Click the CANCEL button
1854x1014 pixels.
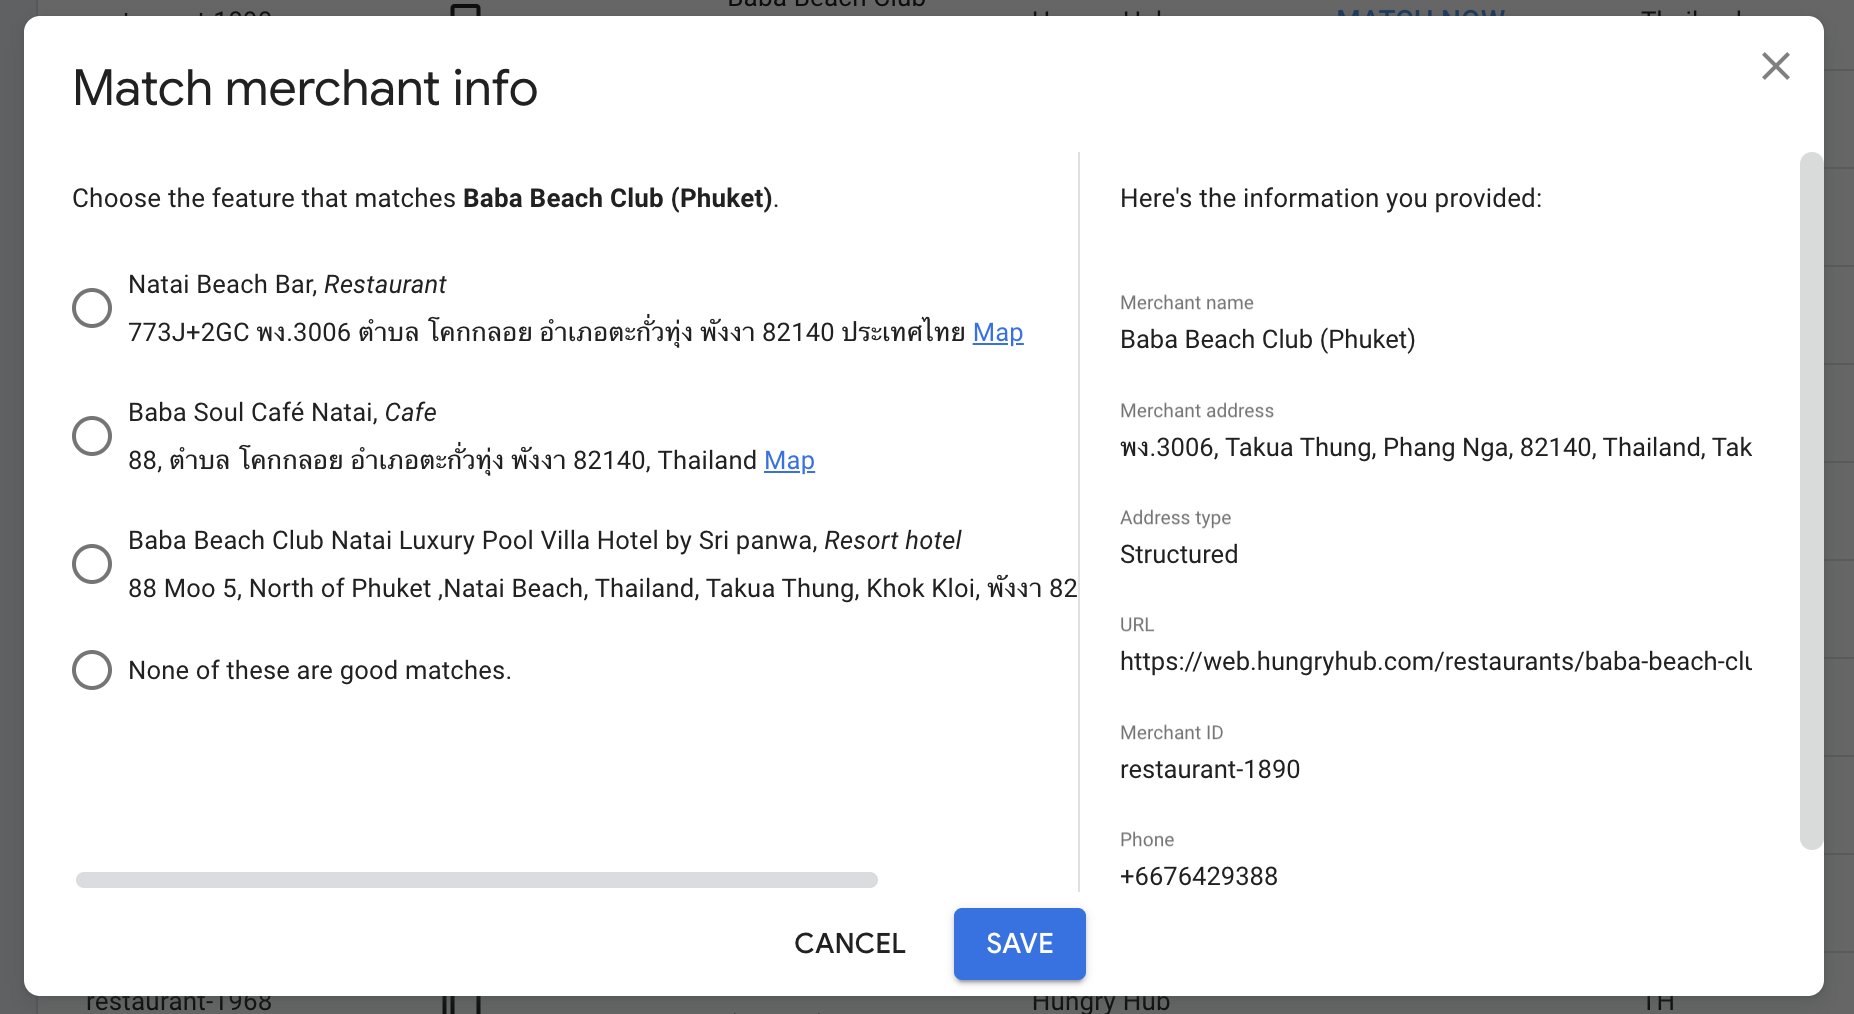849,943
